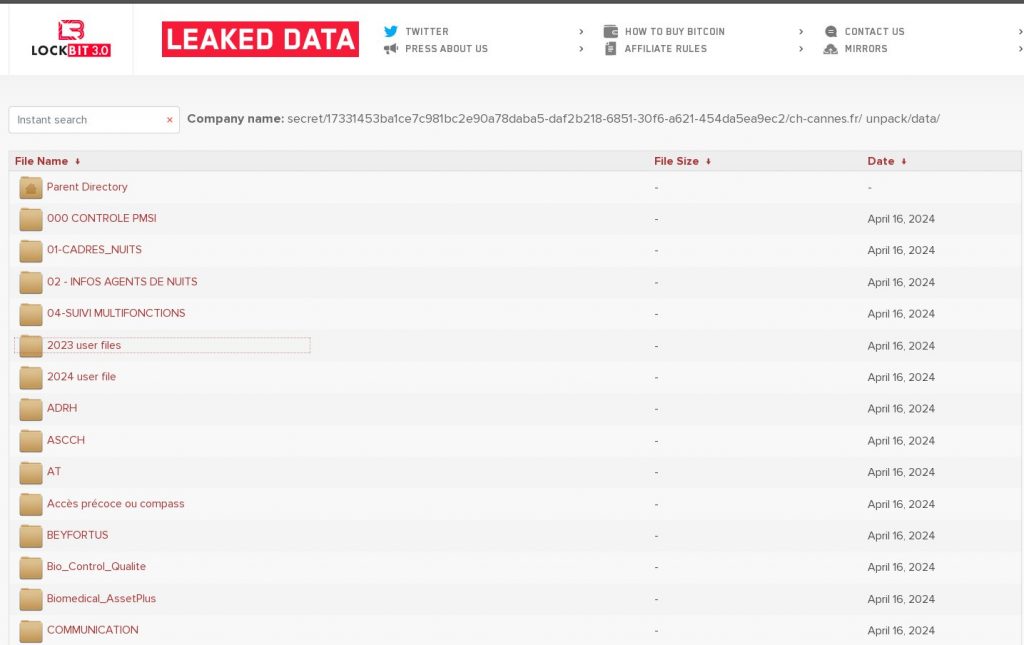Focus the Instant search input field

click(x=88, y=120)
